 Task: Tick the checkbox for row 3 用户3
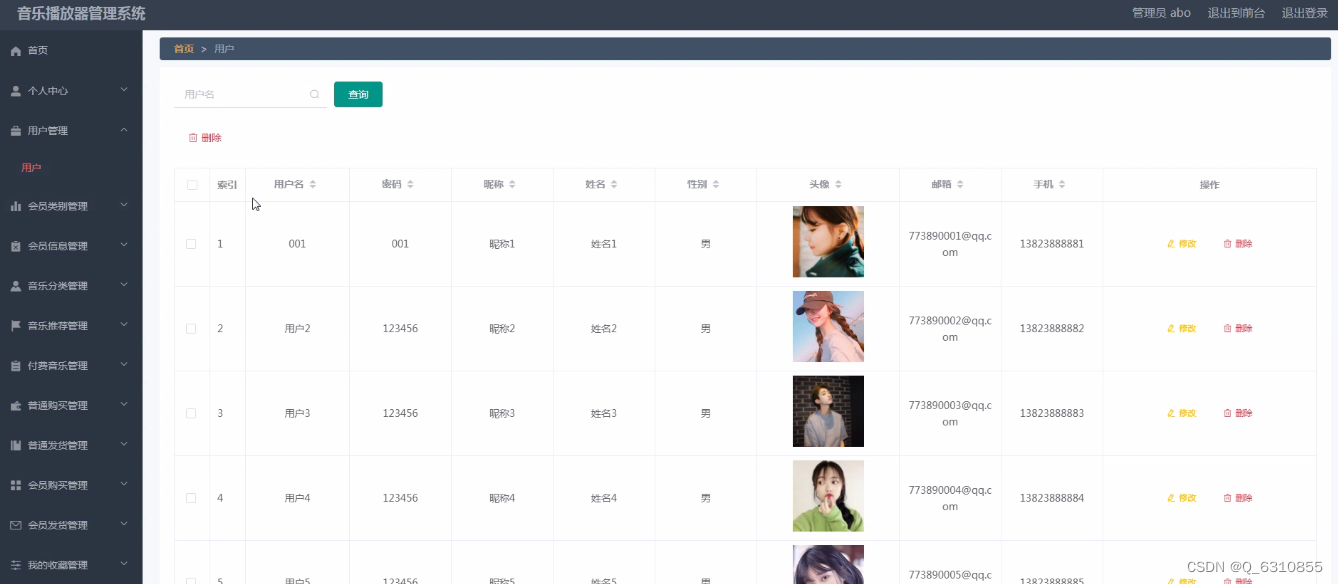192,413
